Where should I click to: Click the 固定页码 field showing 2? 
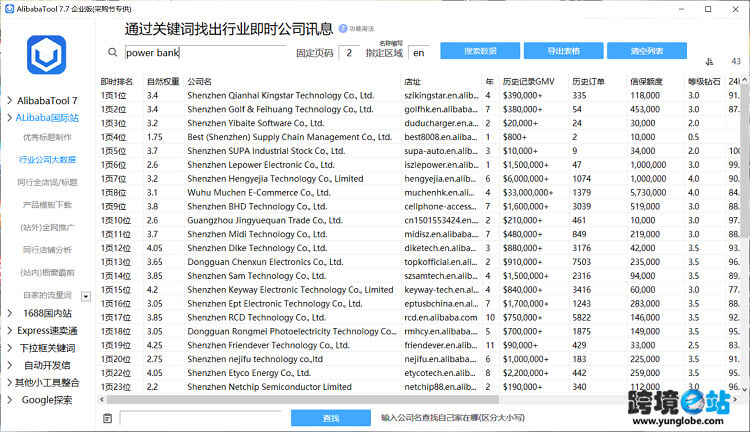tap(349, 53)
